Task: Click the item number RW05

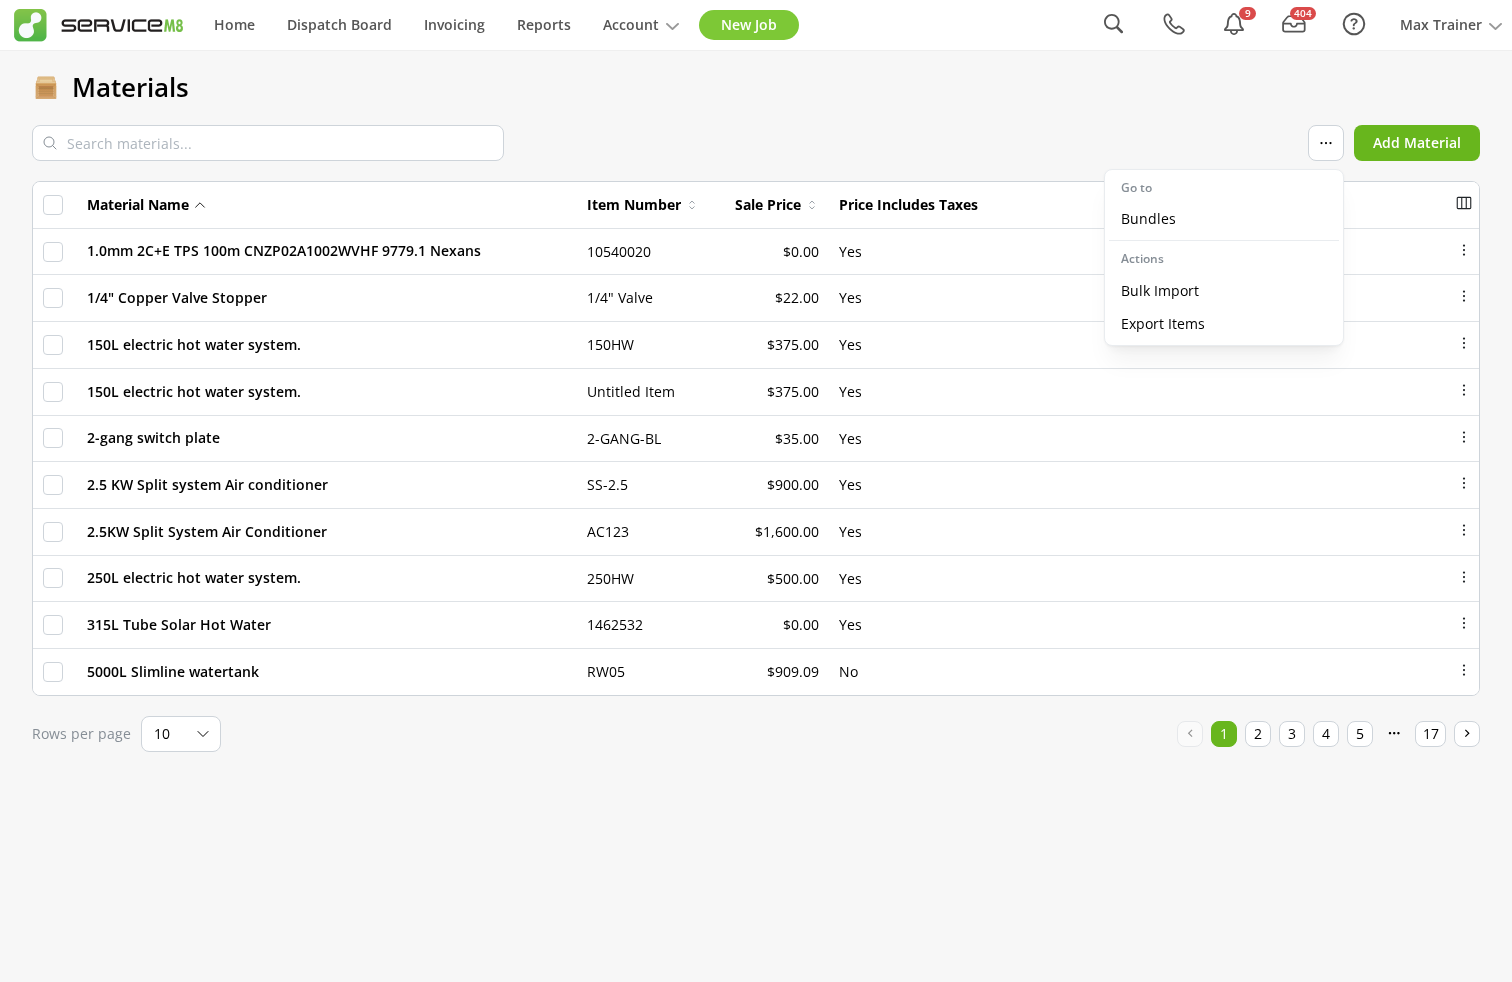Action: 606,672
